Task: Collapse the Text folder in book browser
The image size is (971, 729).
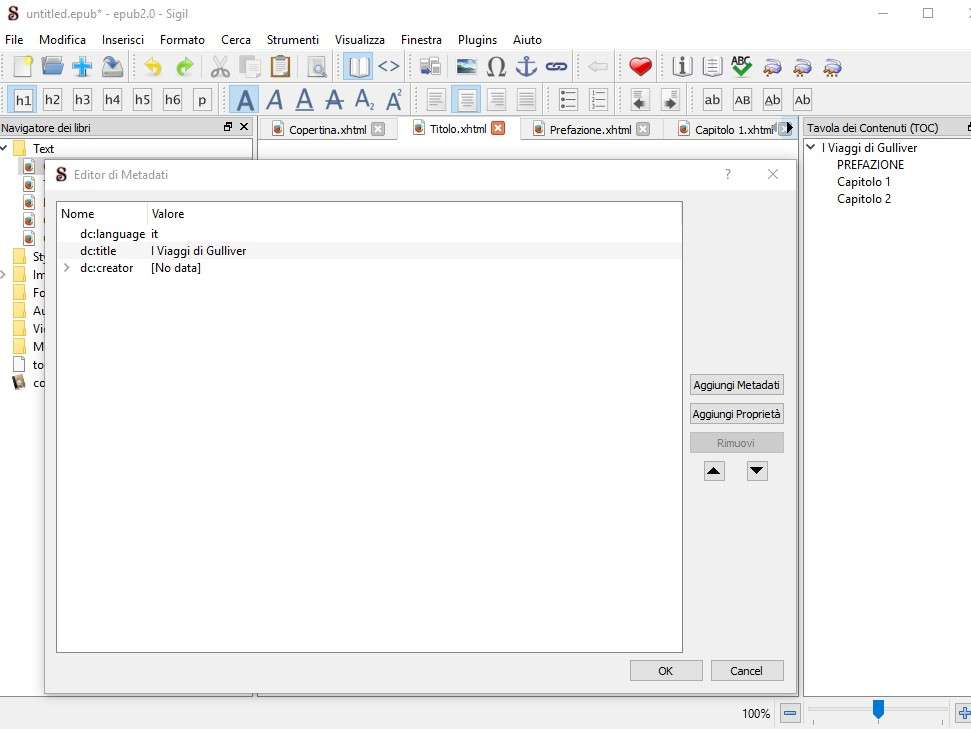Action: click(x=5, y=149)
